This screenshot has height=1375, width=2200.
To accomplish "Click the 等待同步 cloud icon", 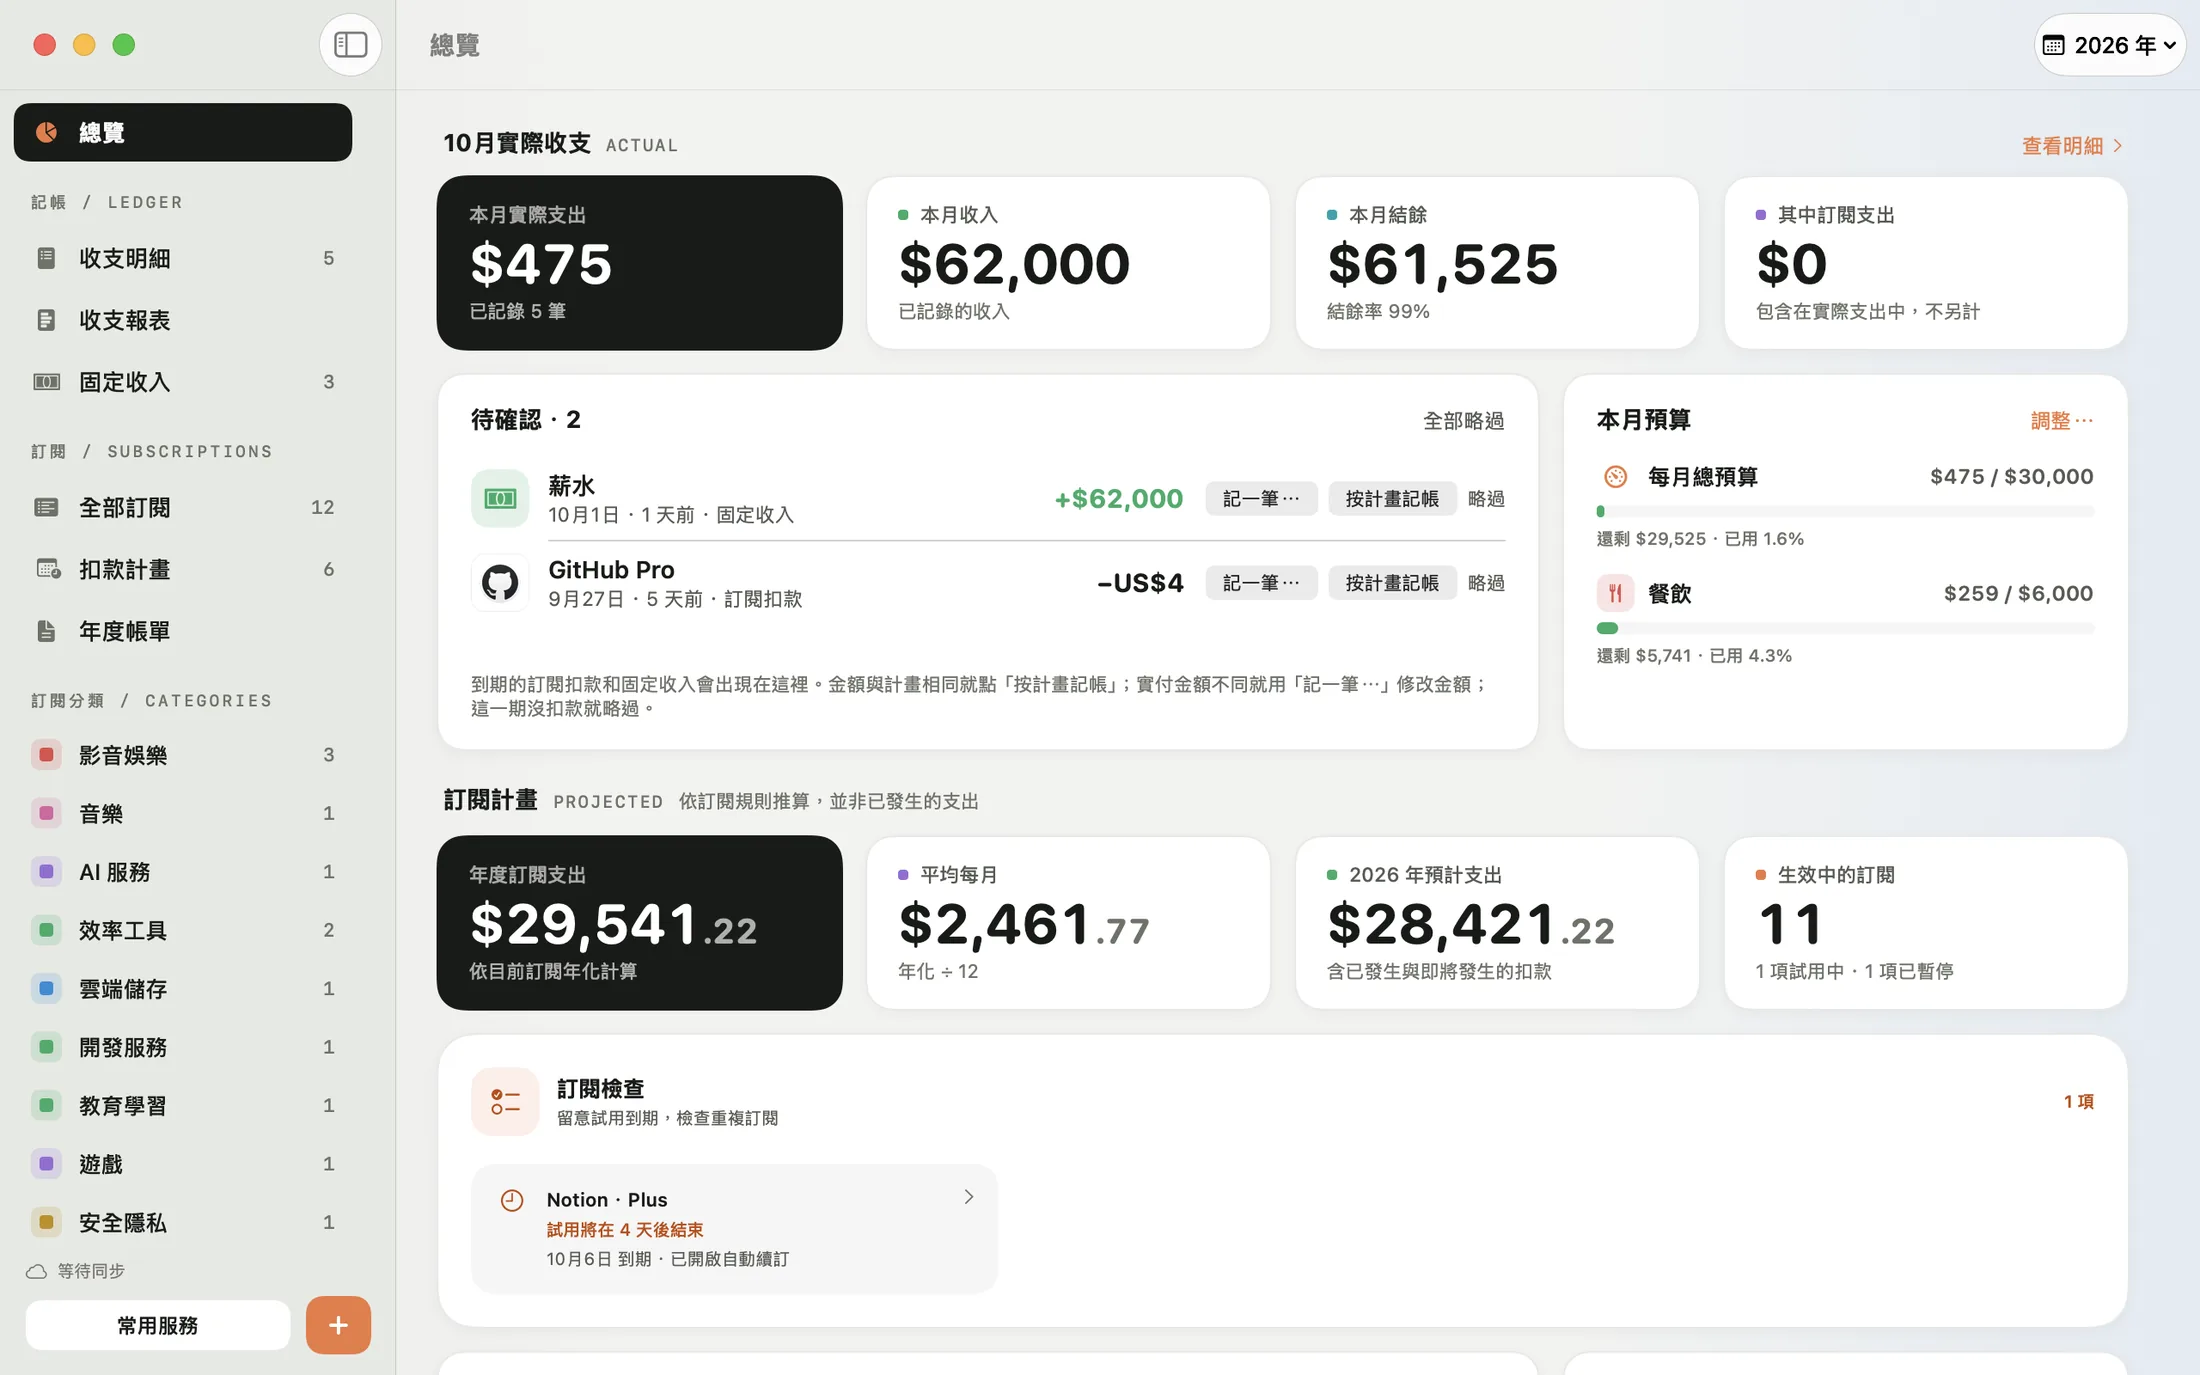I will (37, 1271).
